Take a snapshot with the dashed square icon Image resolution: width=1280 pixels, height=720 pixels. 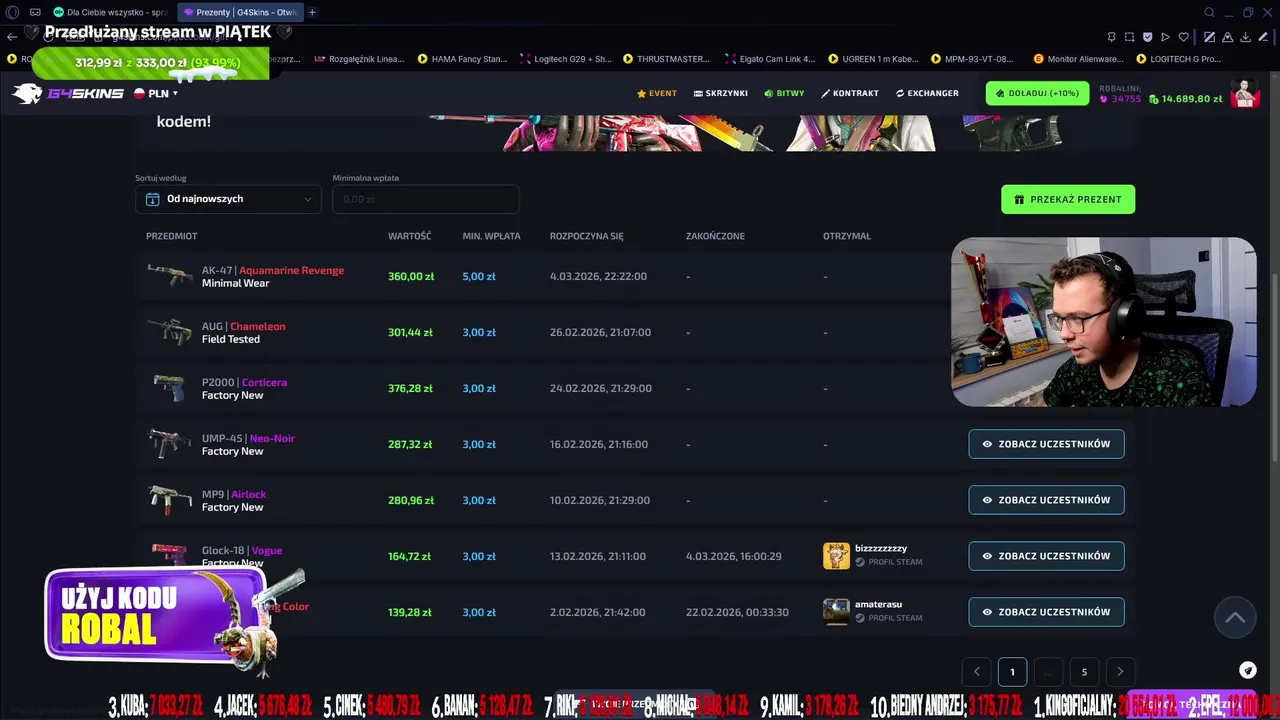(x=1129, y=37)
